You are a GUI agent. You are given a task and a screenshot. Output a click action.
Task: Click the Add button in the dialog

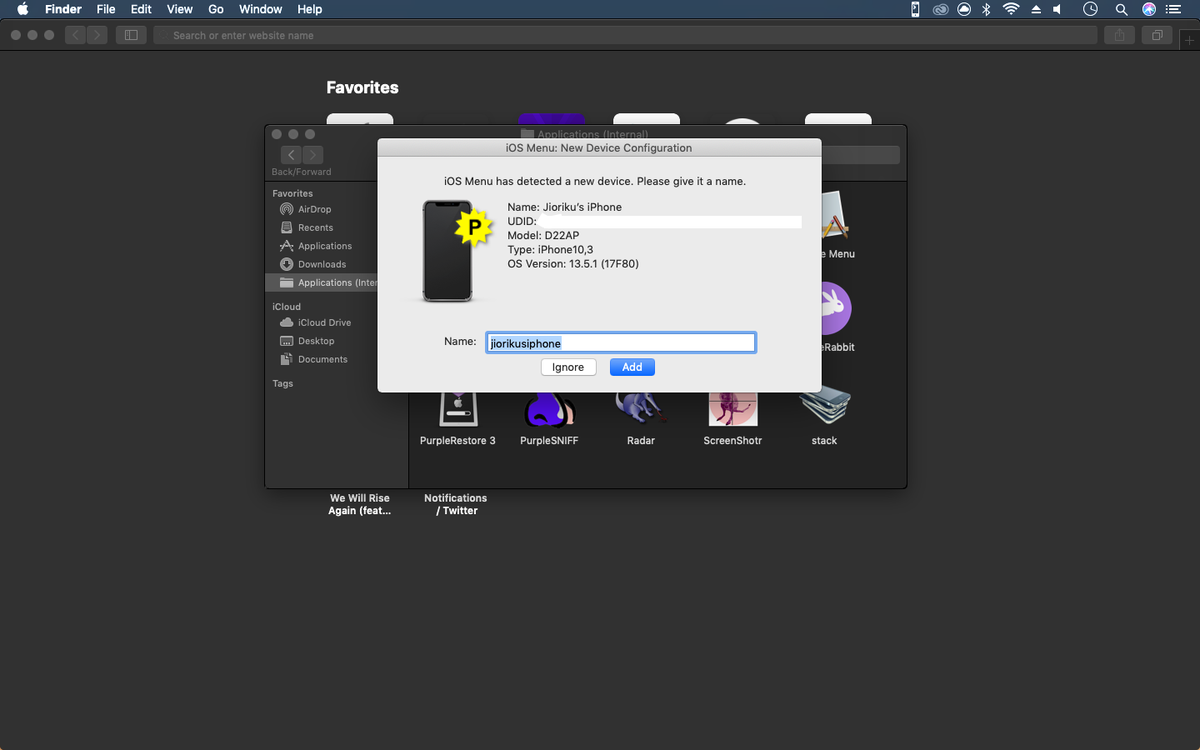pyautogui.click(x=632, y=367)
